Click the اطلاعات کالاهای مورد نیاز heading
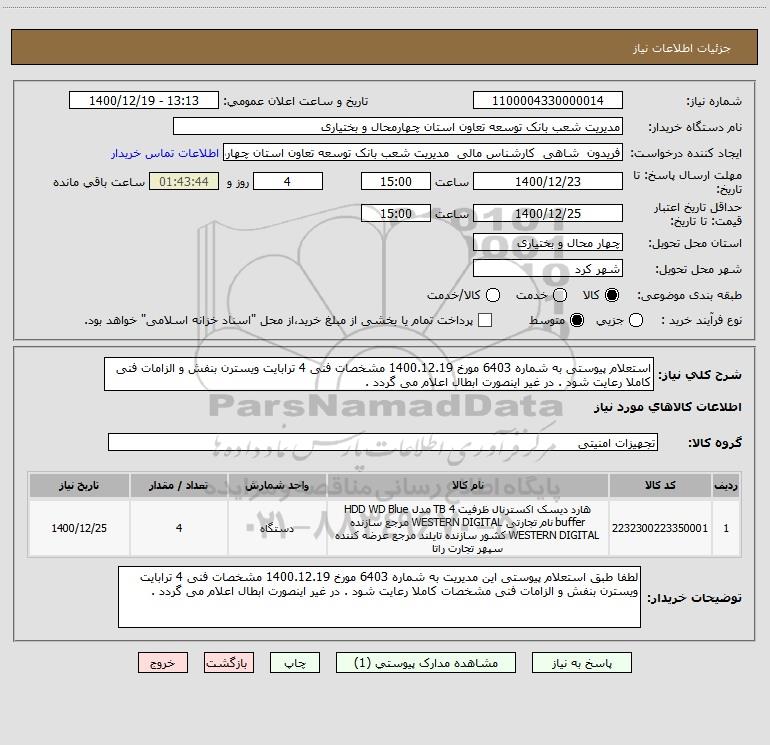Image resolution: width=770 pixels, height=745 pixels. click(x=668, y=407)
